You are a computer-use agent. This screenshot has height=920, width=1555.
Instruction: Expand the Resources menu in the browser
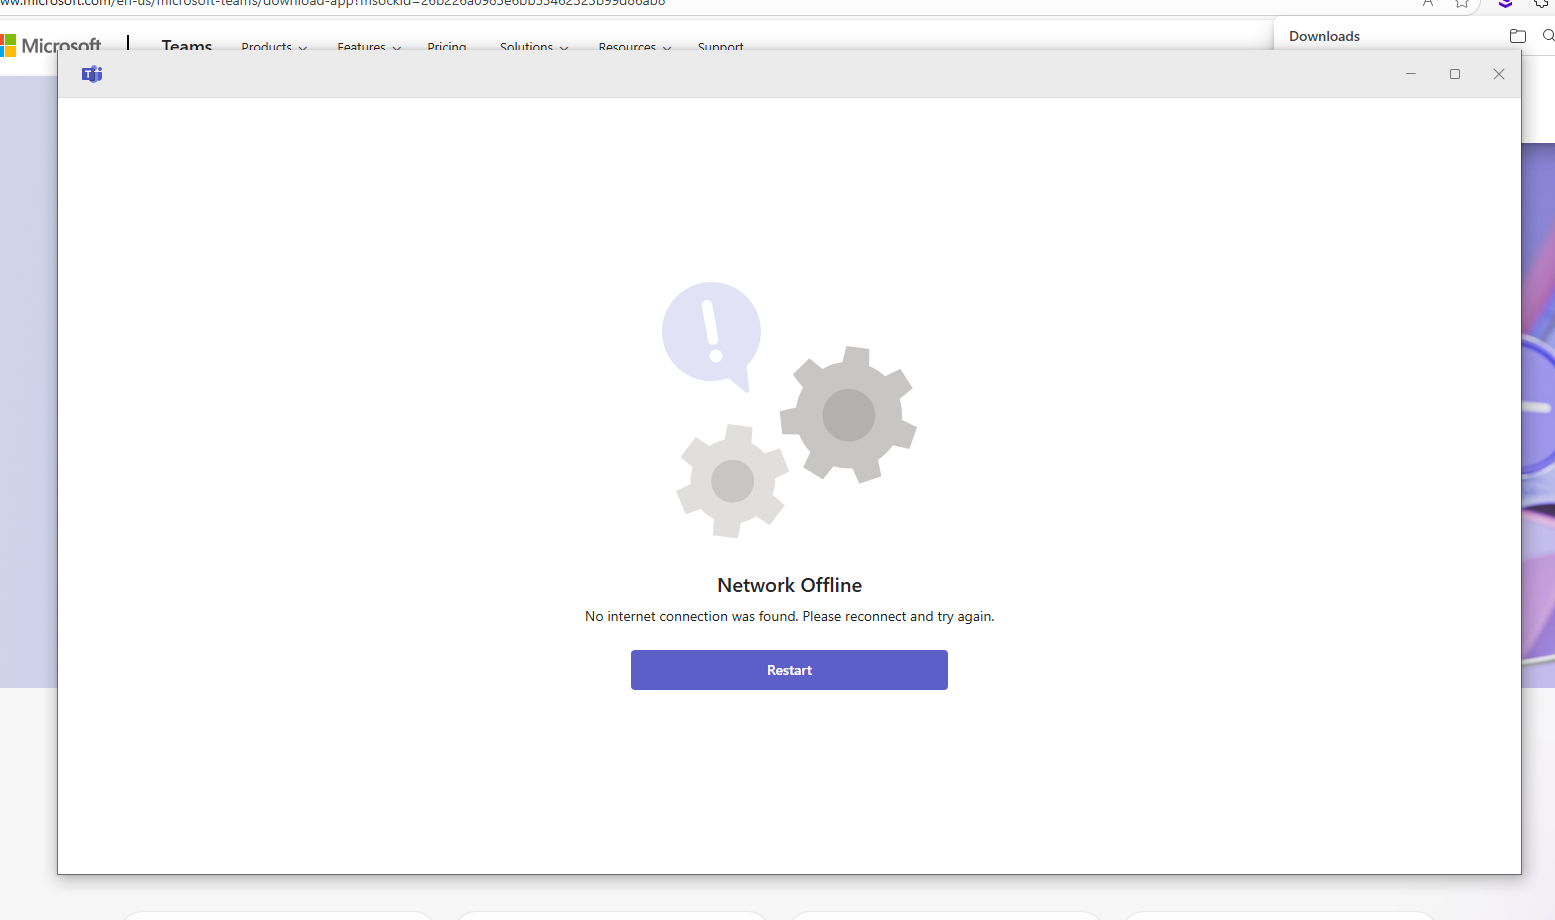click(x=635, y=47)
